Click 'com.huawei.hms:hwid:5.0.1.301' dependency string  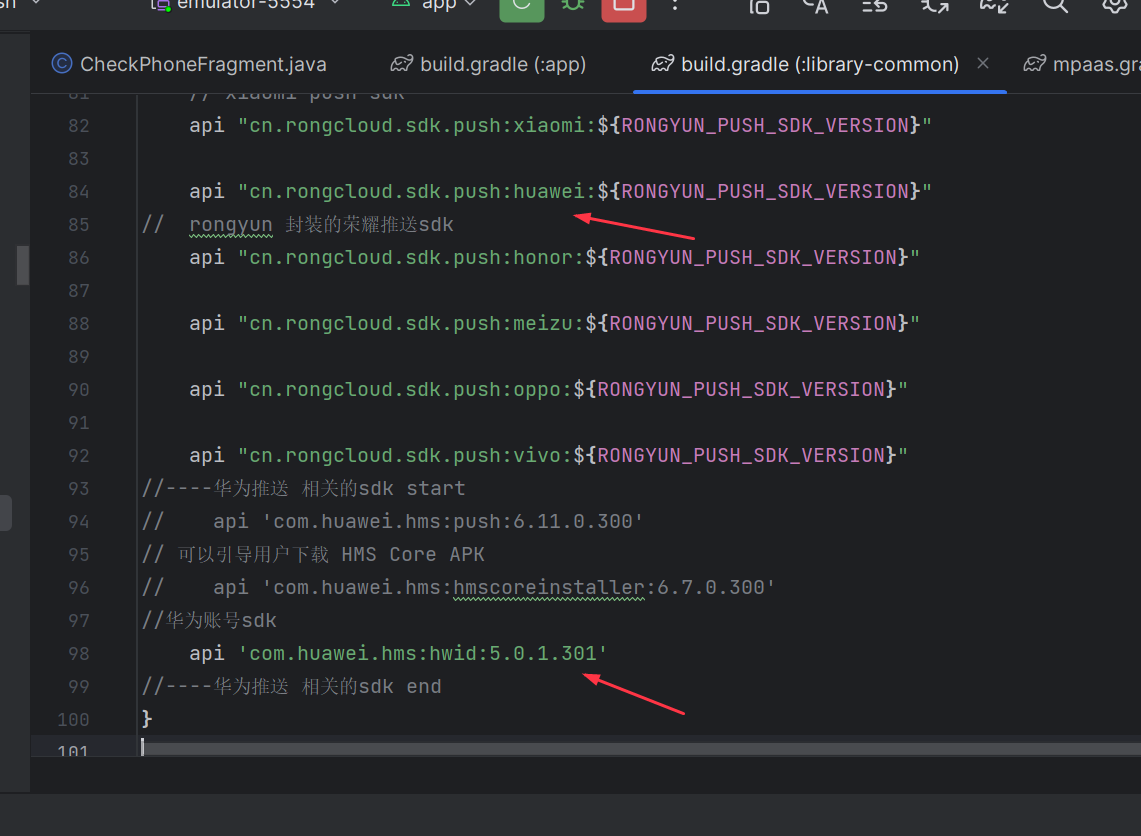click(422, 653)
